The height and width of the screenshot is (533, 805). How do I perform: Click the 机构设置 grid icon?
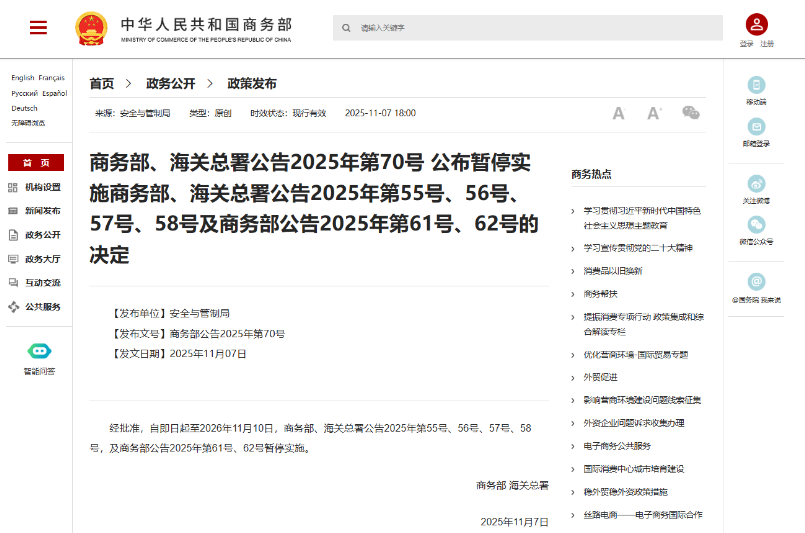(x=13, y=187)
